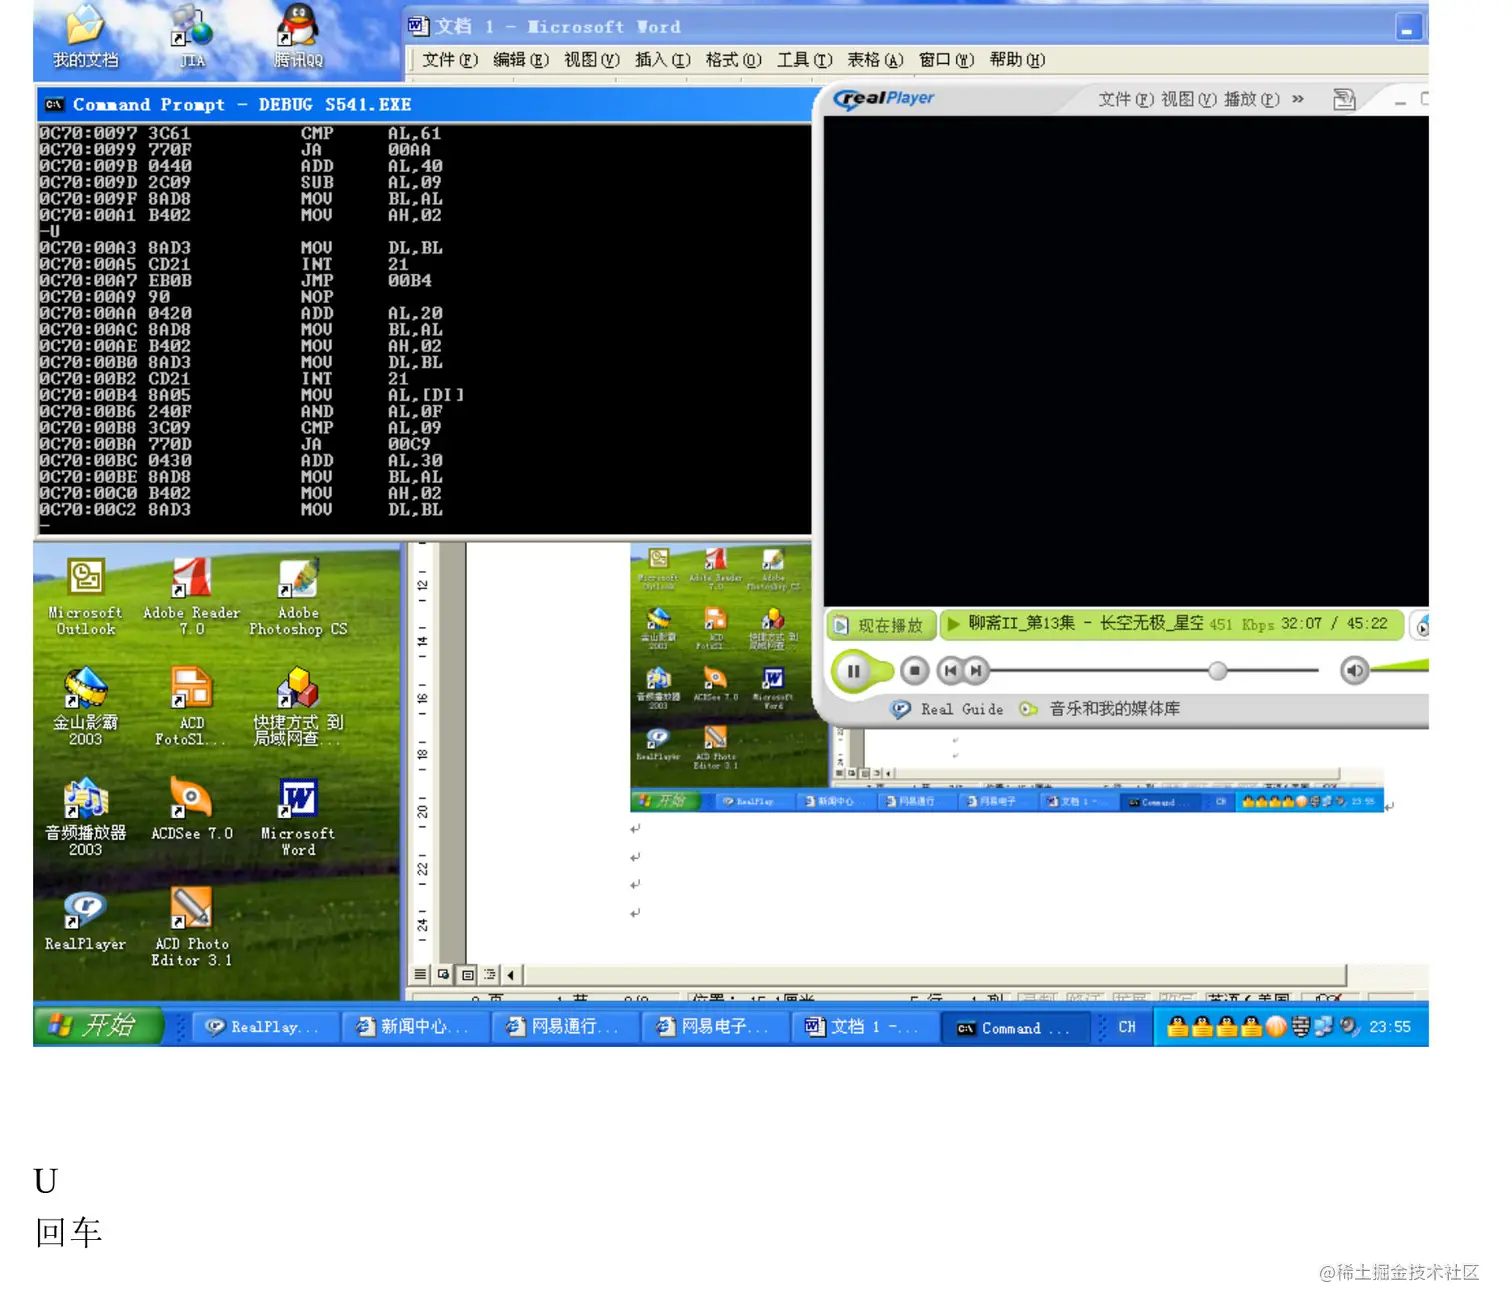
Task: Open Word 插入(I) menu
Action: click(663, 60)
